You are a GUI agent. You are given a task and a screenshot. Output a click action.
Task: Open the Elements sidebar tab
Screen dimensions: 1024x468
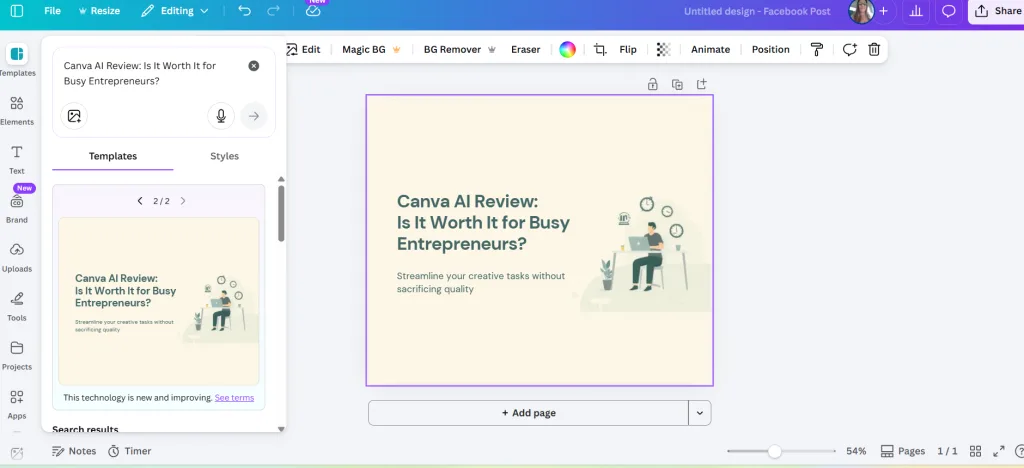(17, 110)
